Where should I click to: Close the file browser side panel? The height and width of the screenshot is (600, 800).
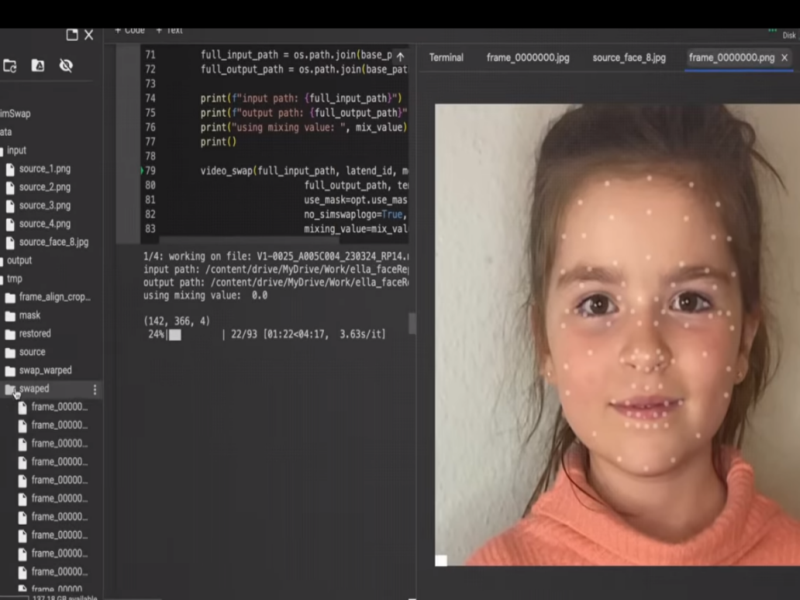click(x=89, y=35)
